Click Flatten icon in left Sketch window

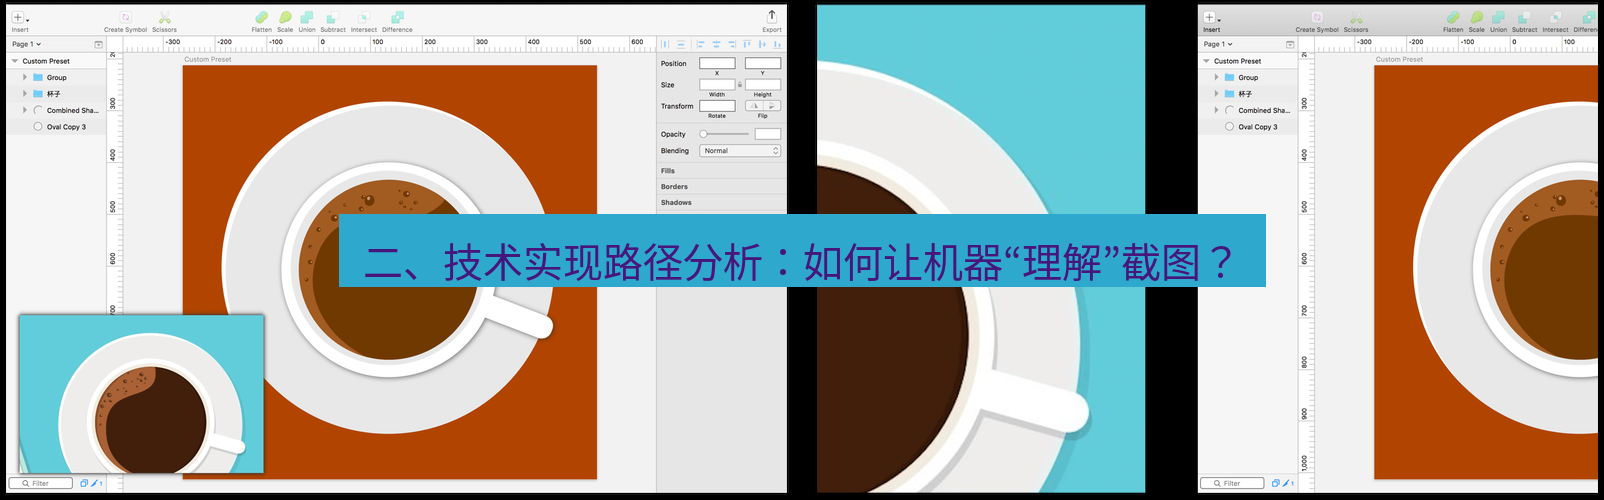[261, 17]
